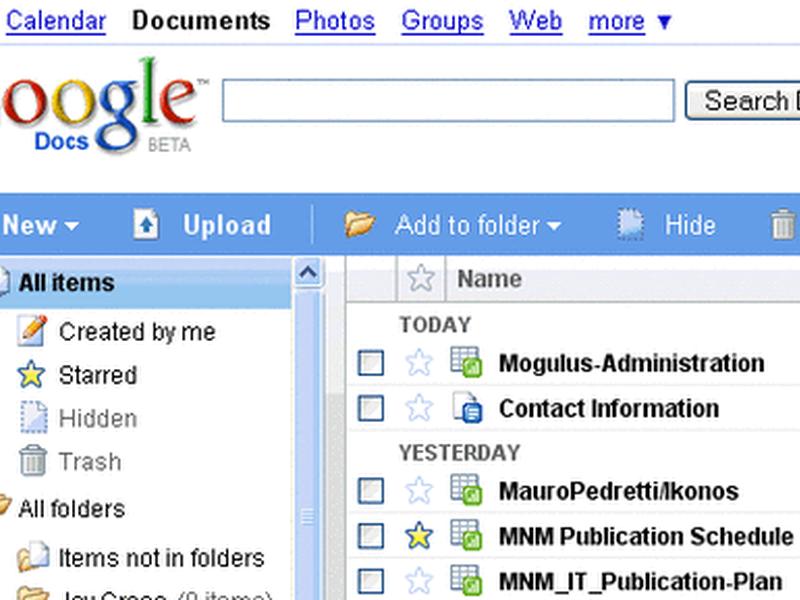This screenshot has width=800, height=600.
Task: Click the sidebar vertical splitter handle
Action: point(308,516)
